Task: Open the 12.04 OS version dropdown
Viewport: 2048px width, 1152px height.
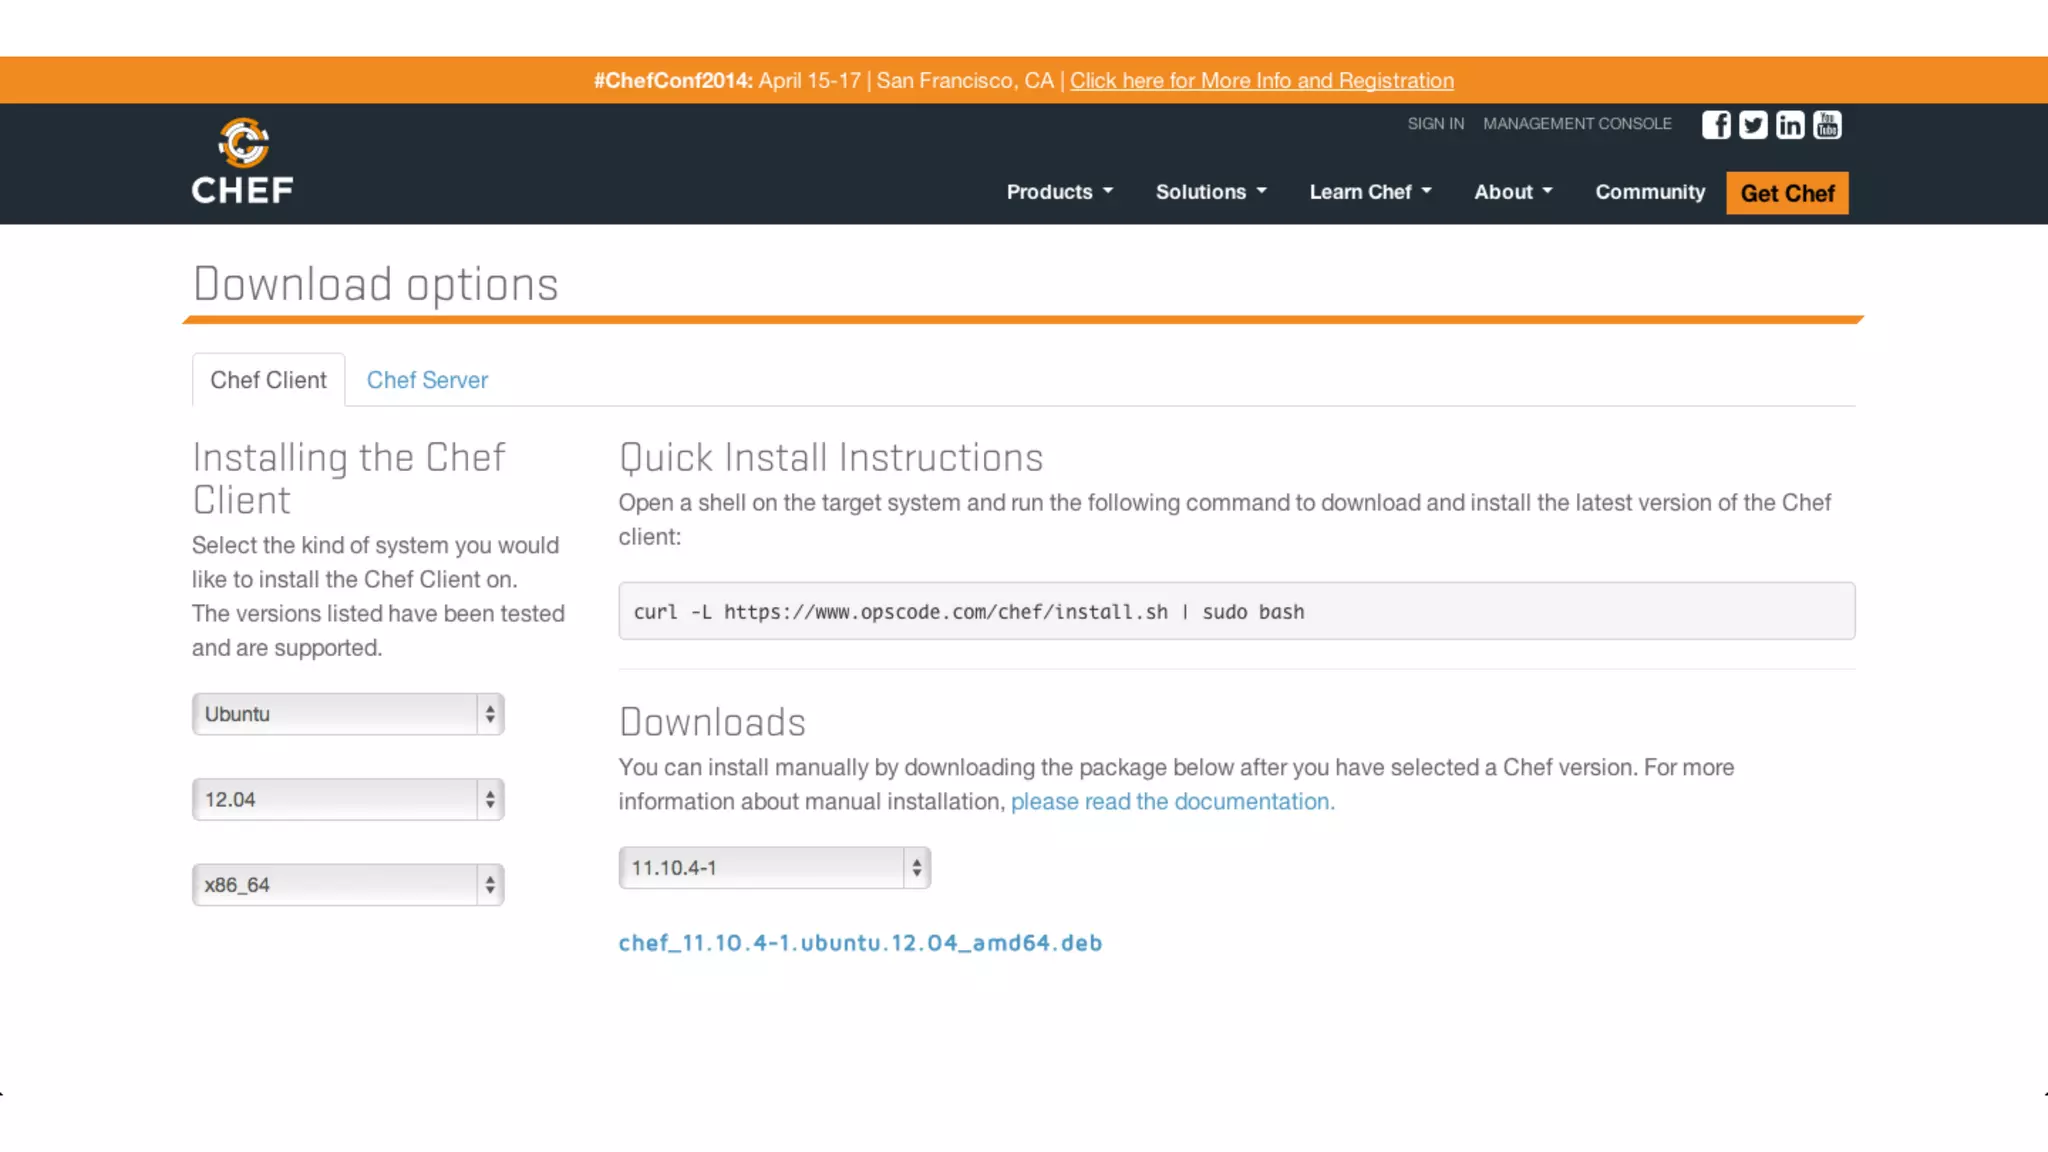Action: (x=348, y=799)
